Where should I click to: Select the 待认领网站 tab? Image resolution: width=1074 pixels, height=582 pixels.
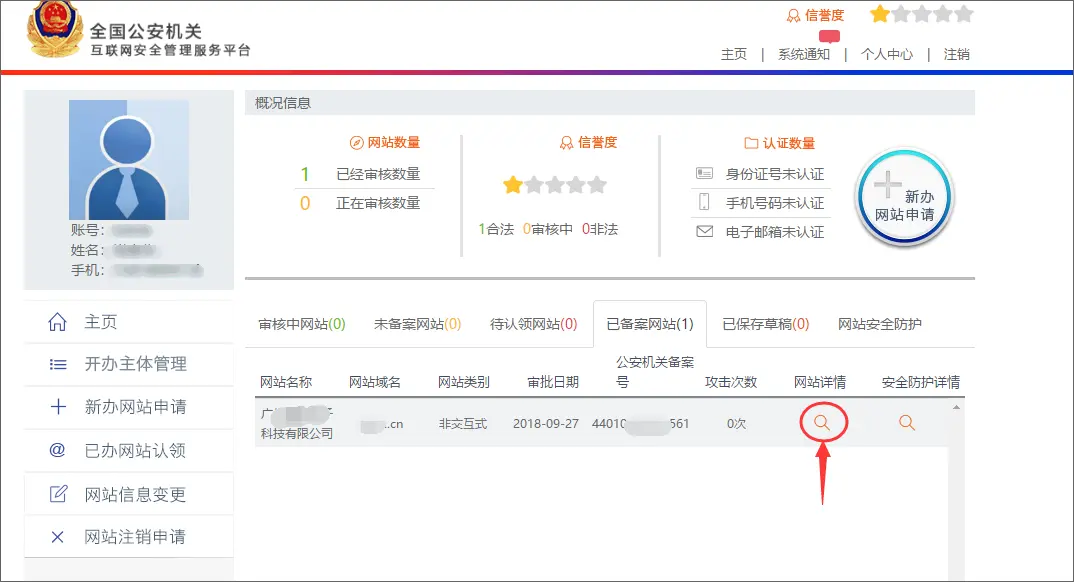(533, 324)
